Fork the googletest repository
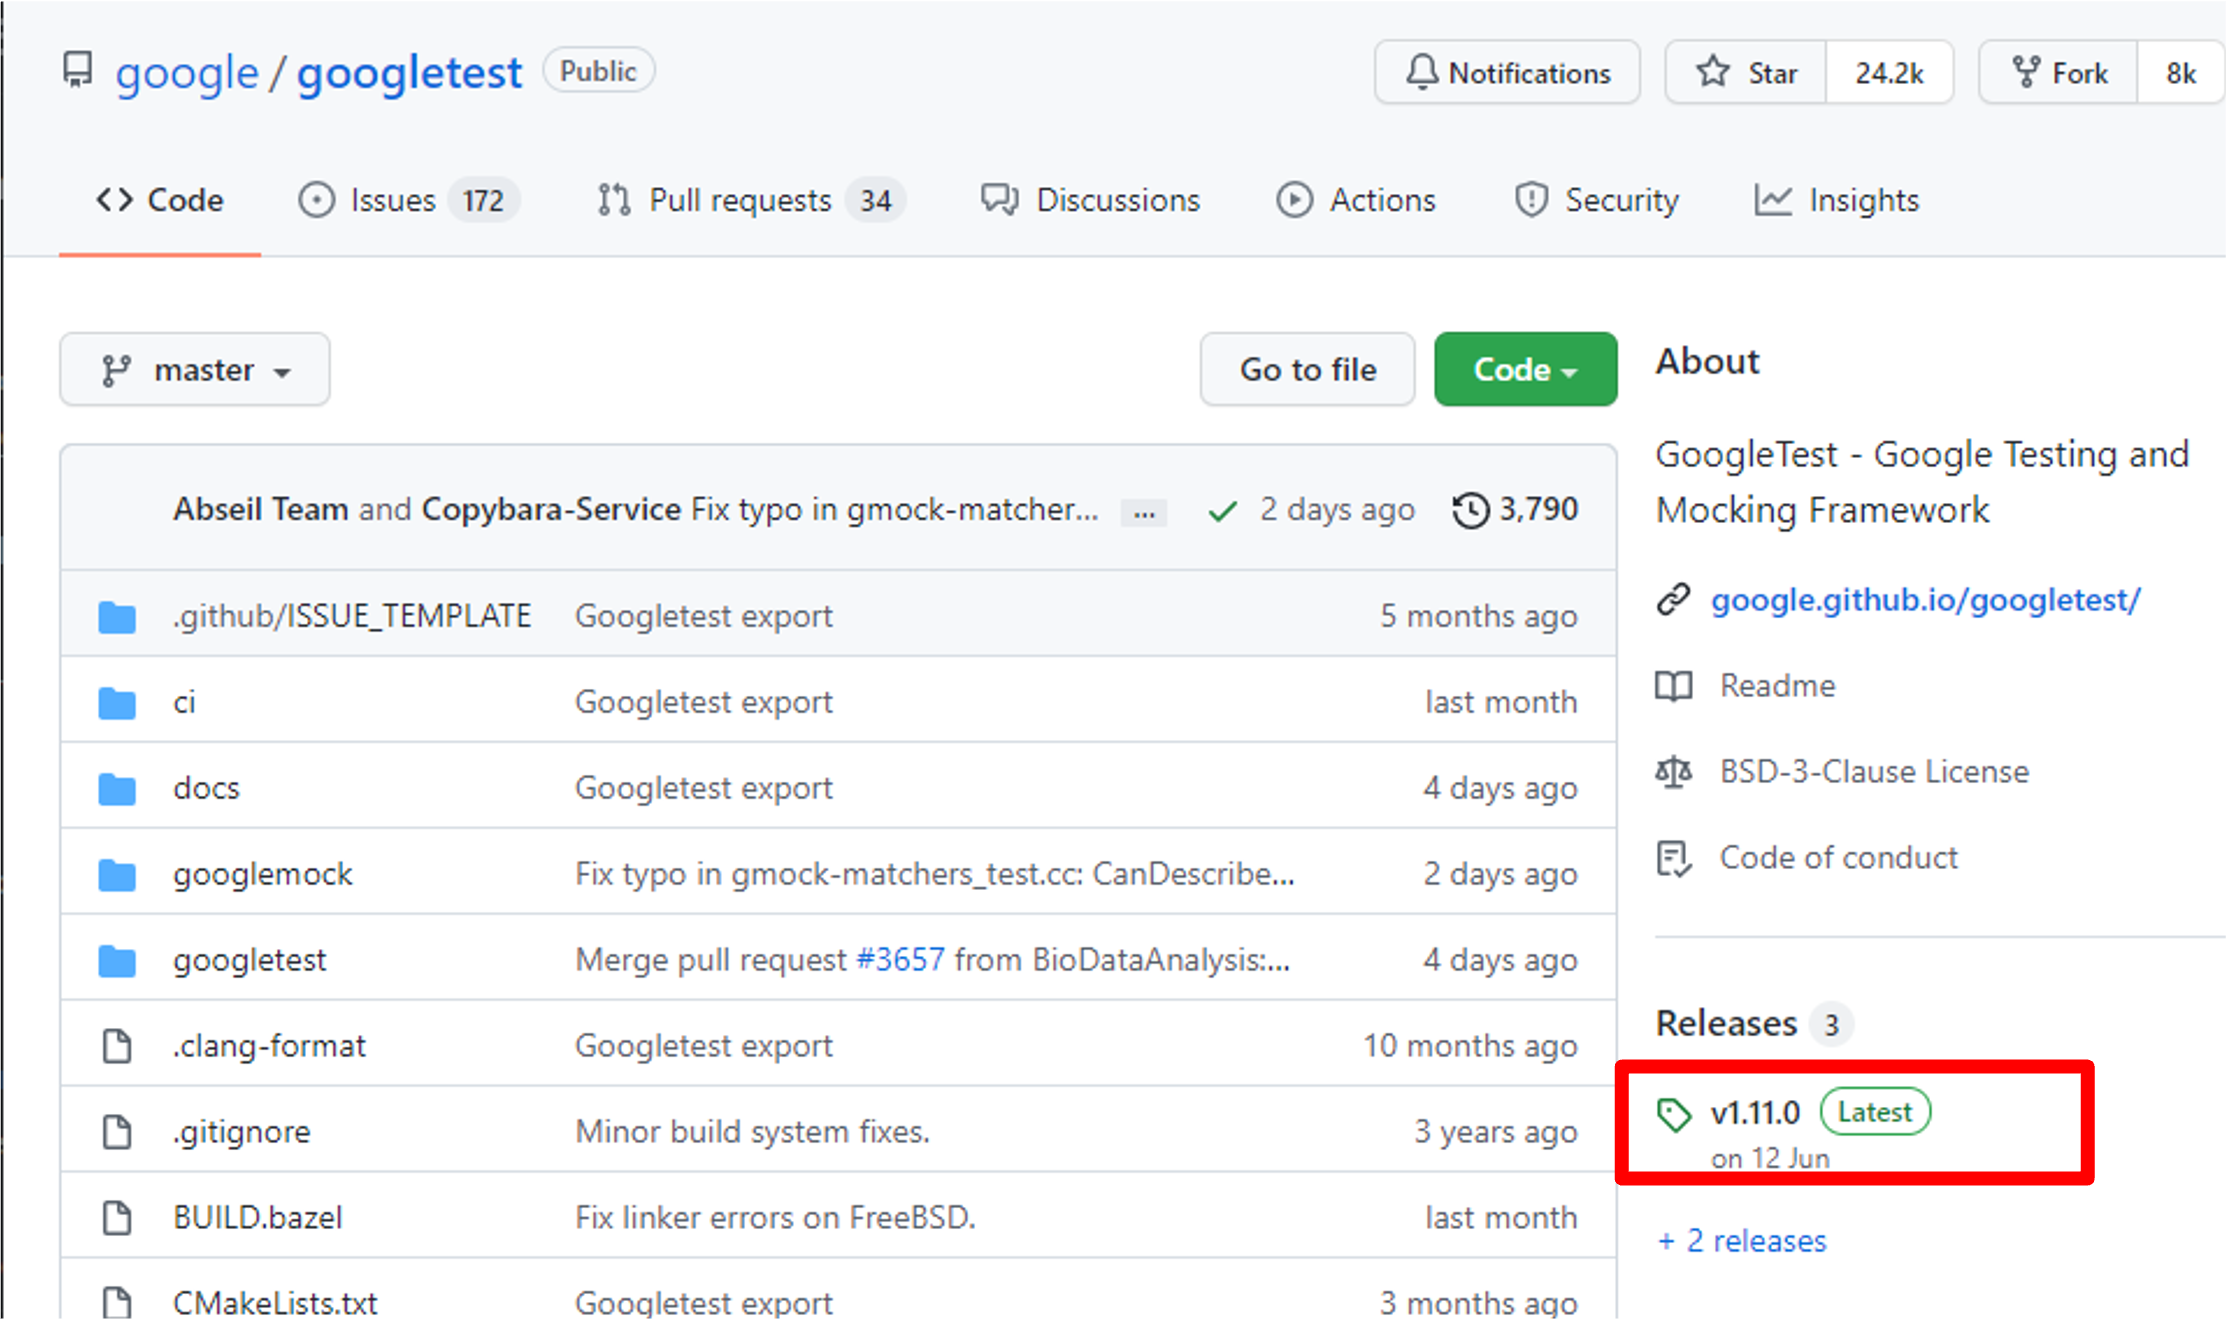 (2059, 72)
